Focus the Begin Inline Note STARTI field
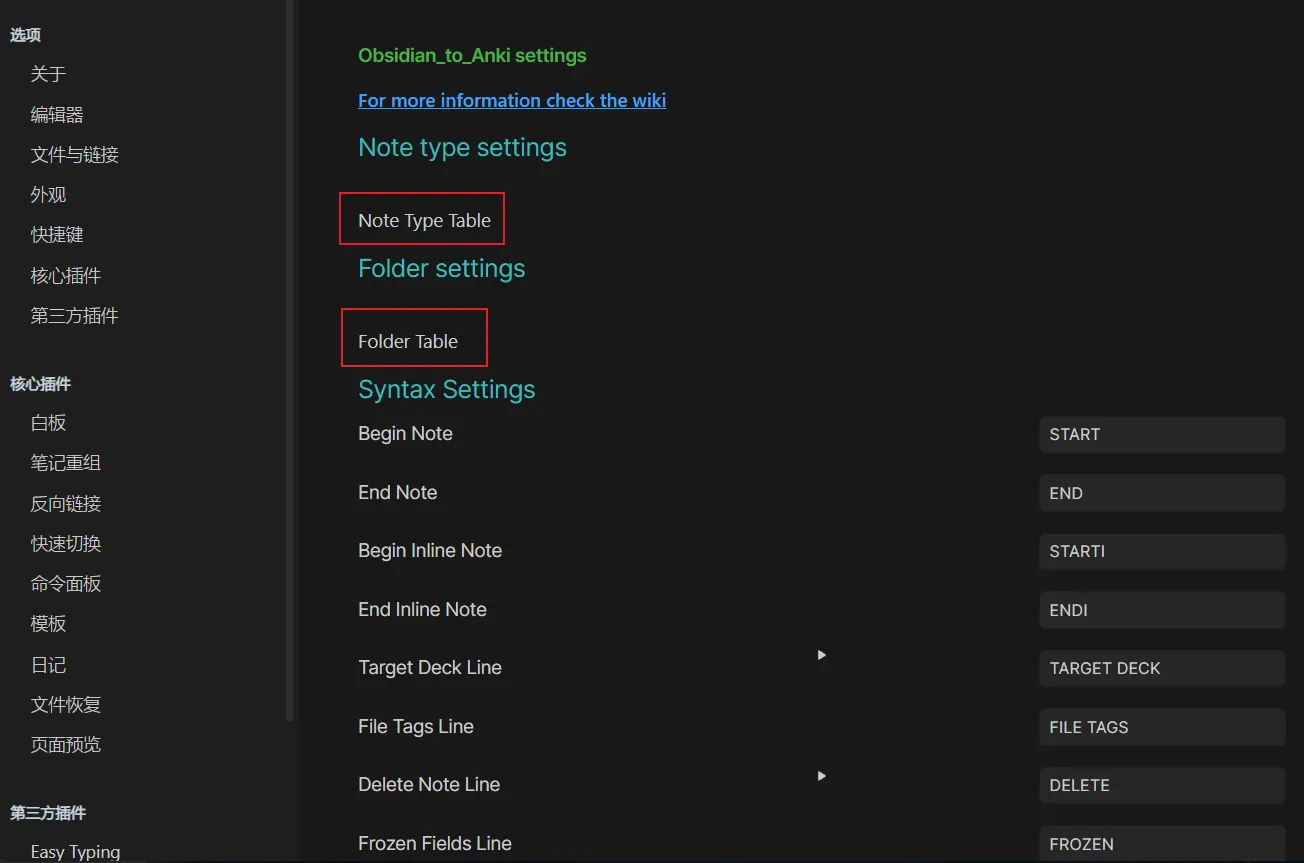The height and width of the screenshot is (863, 1304). click(1162, 551)
